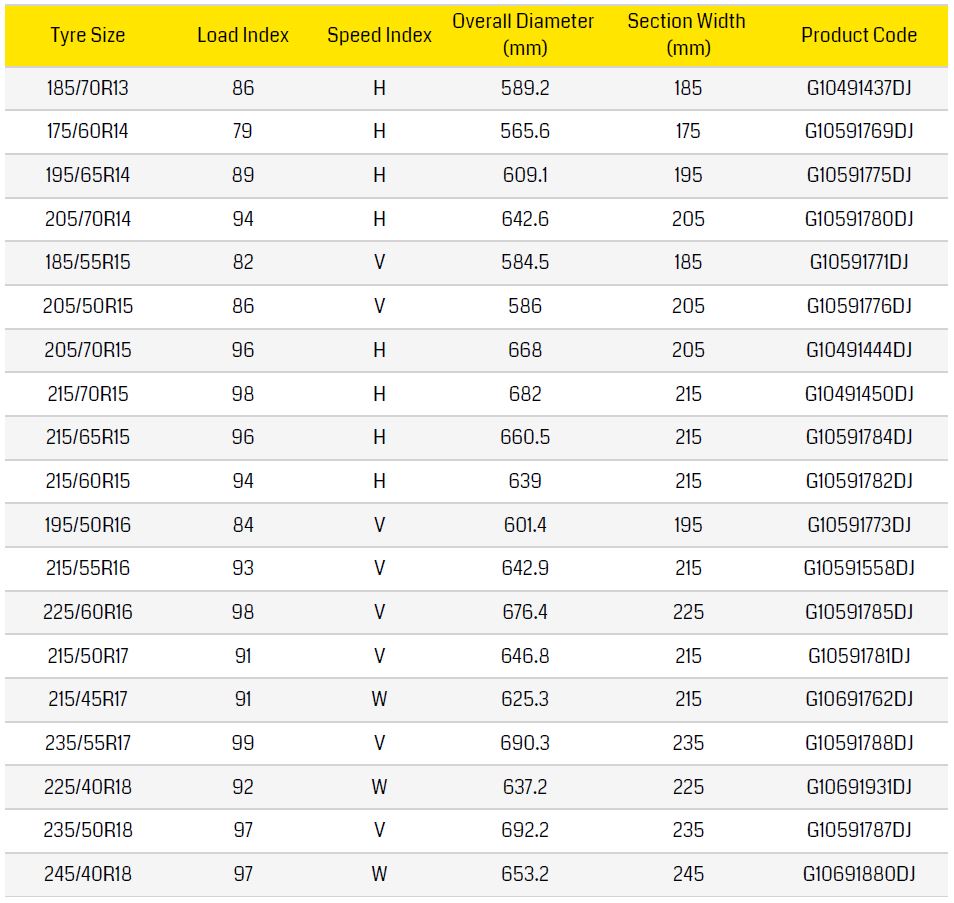The image size is (954, 903).
Task: Click the Speed Index header cell
Action: [x=379, y=35]
